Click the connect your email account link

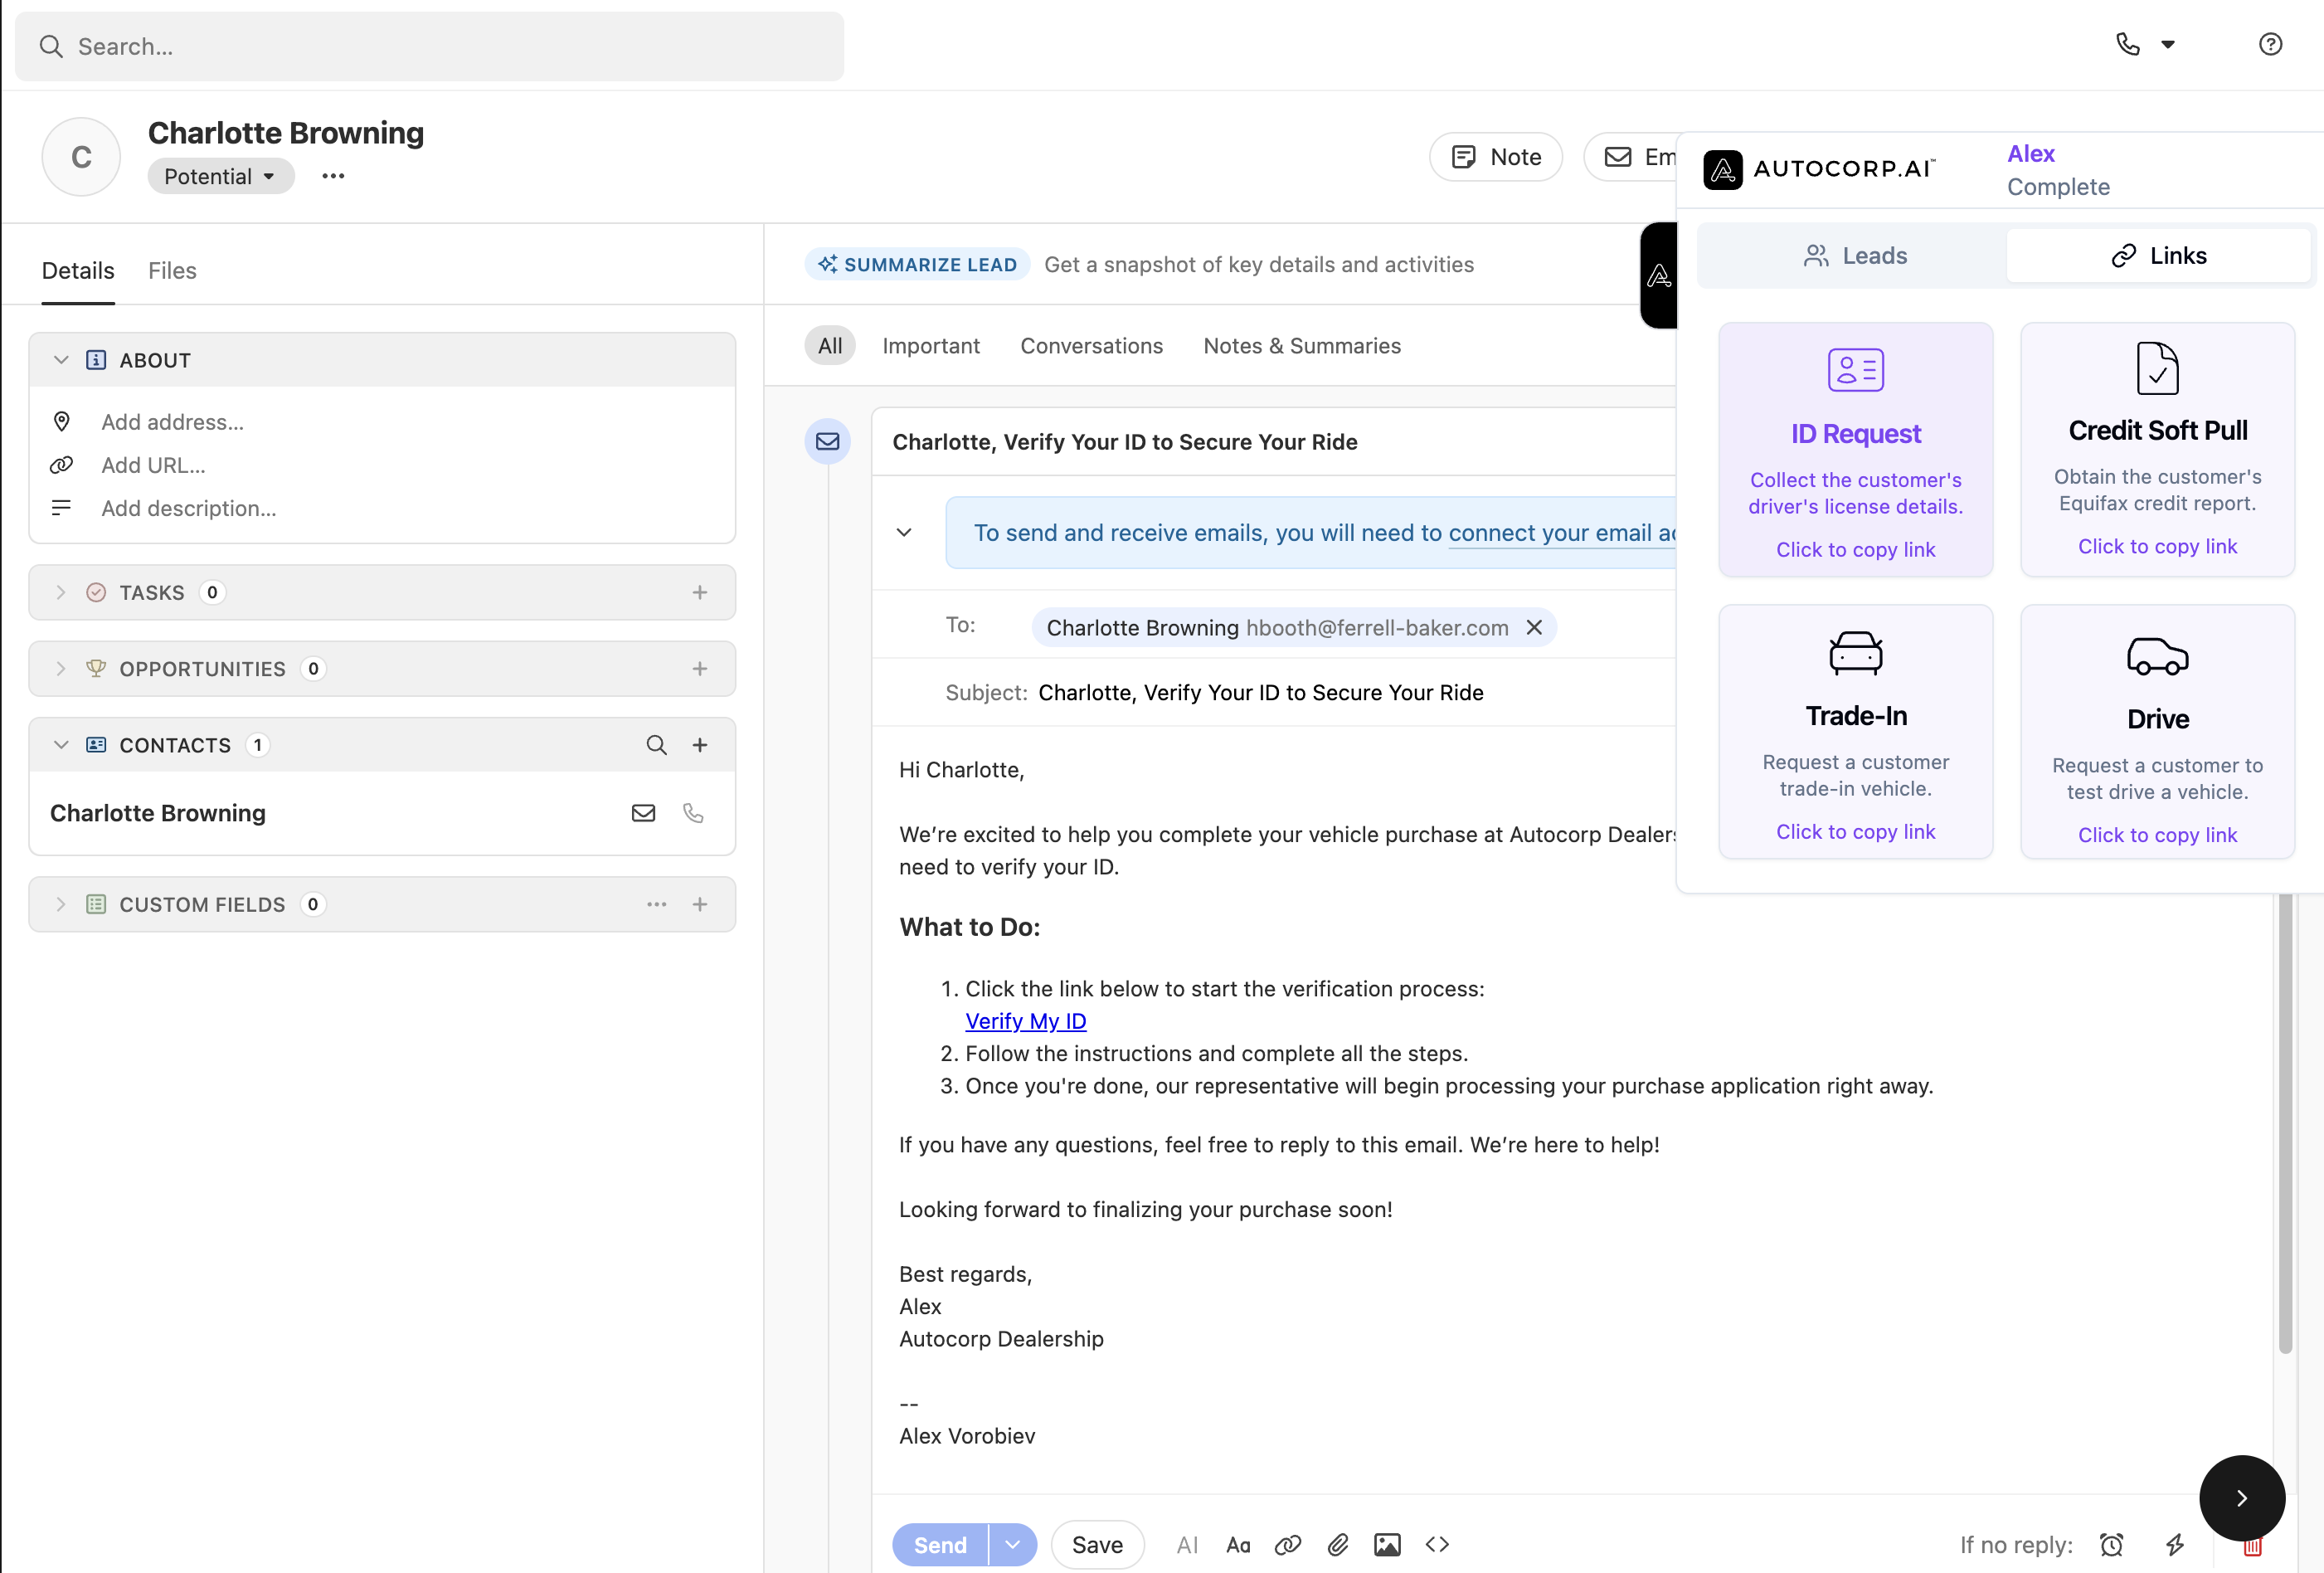[x=1562, y=533]
